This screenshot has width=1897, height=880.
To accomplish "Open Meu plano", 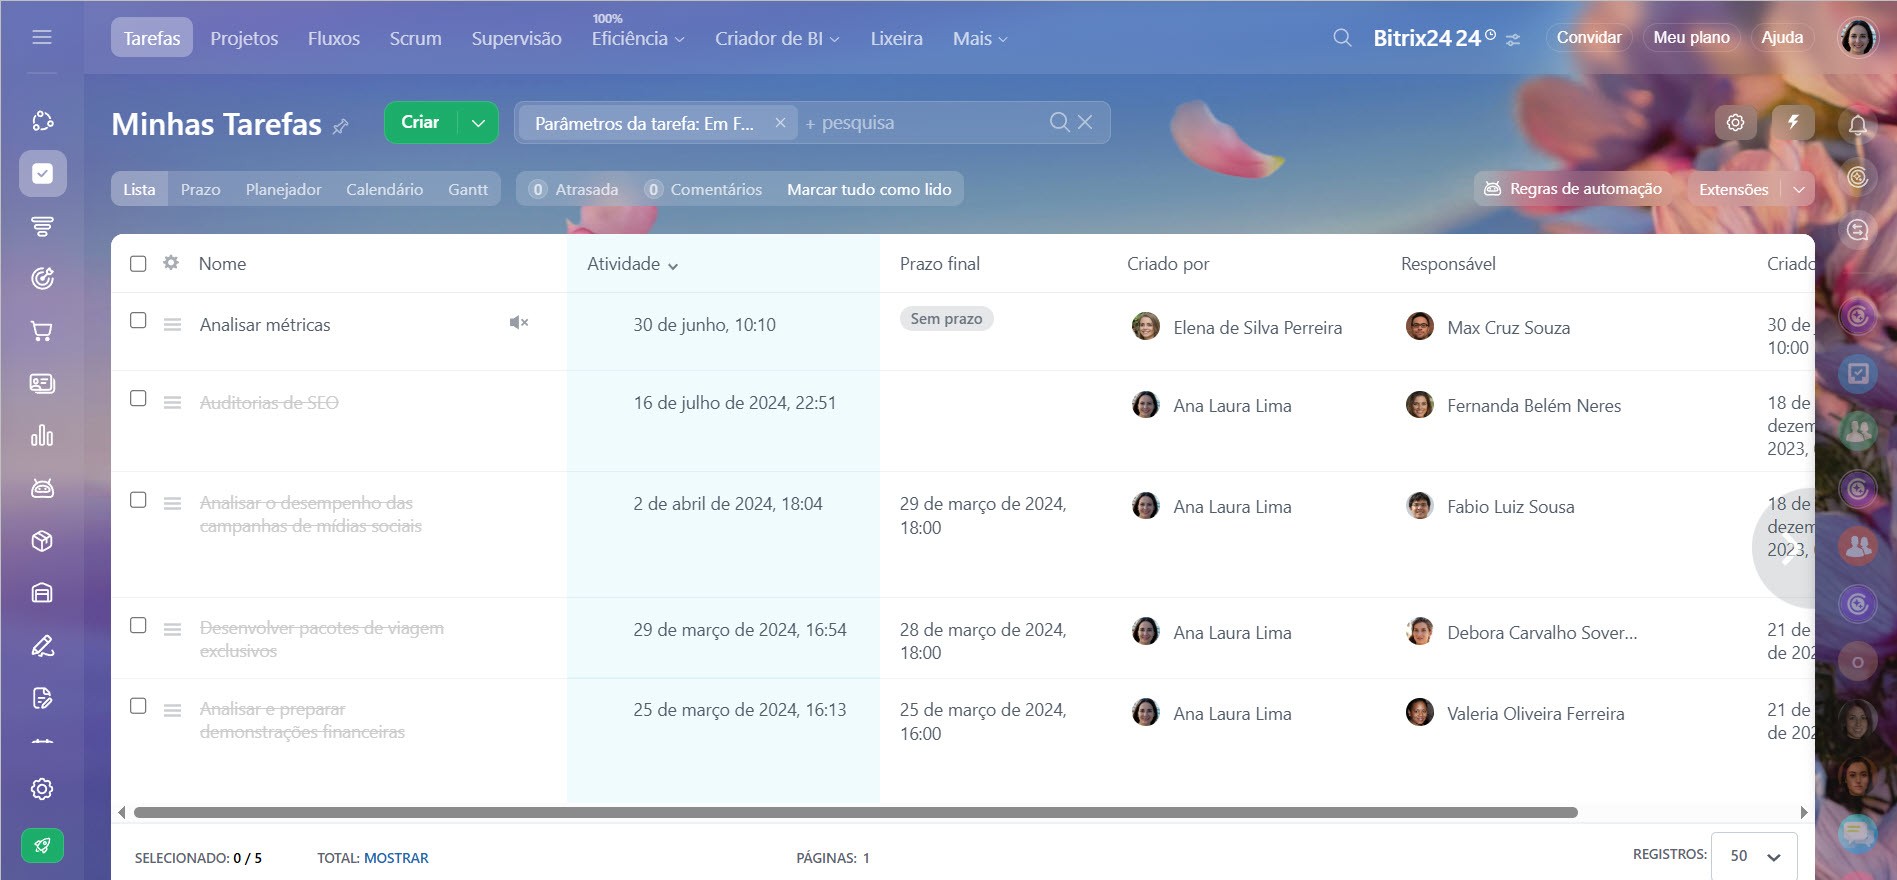I will [x=1691, y=37].
